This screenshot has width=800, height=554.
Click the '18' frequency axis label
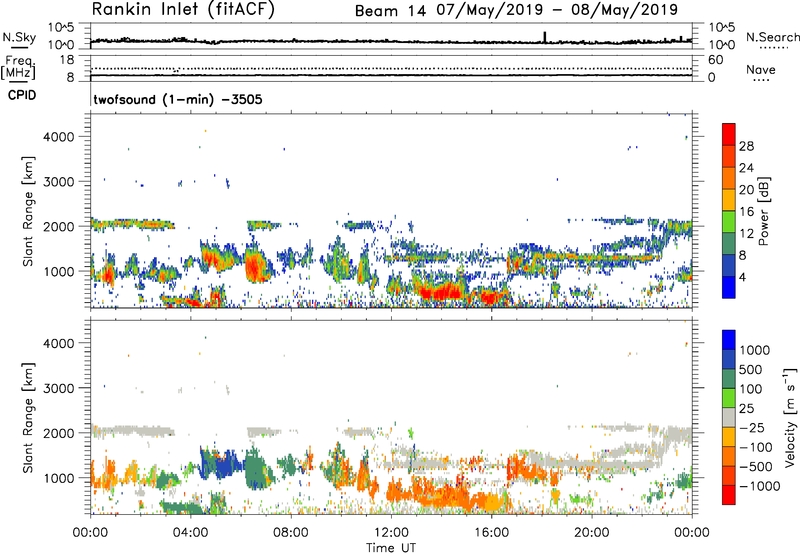point(67,60)
